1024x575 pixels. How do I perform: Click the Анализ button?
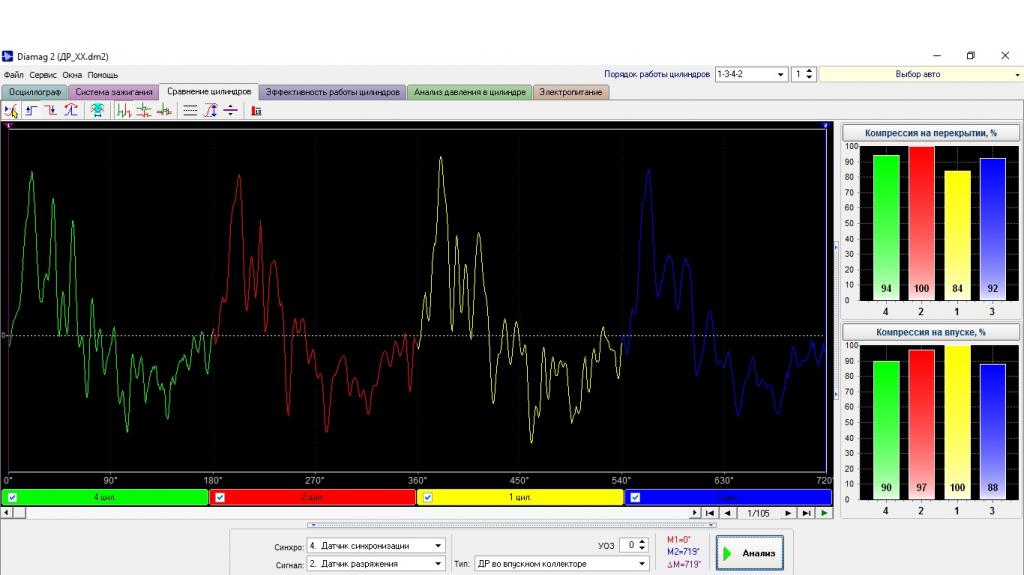pos(749,553)
